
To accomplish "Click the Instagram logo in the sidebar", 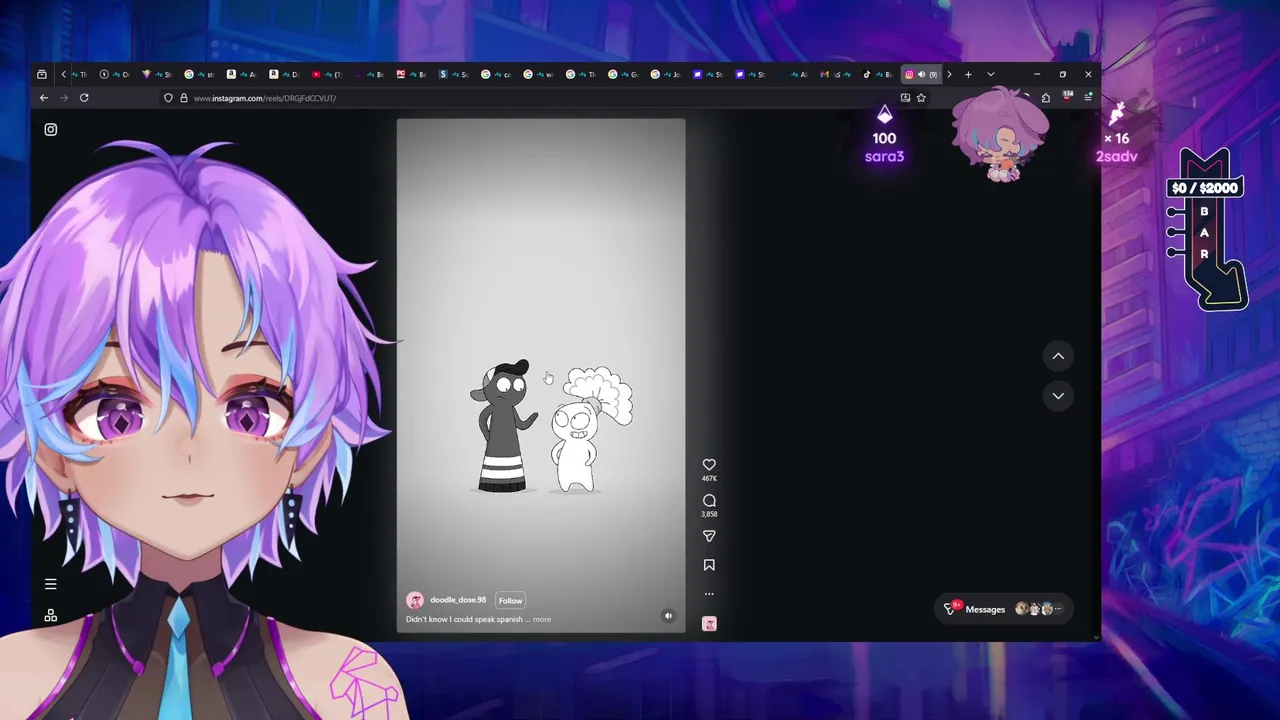I will [51, 129].
